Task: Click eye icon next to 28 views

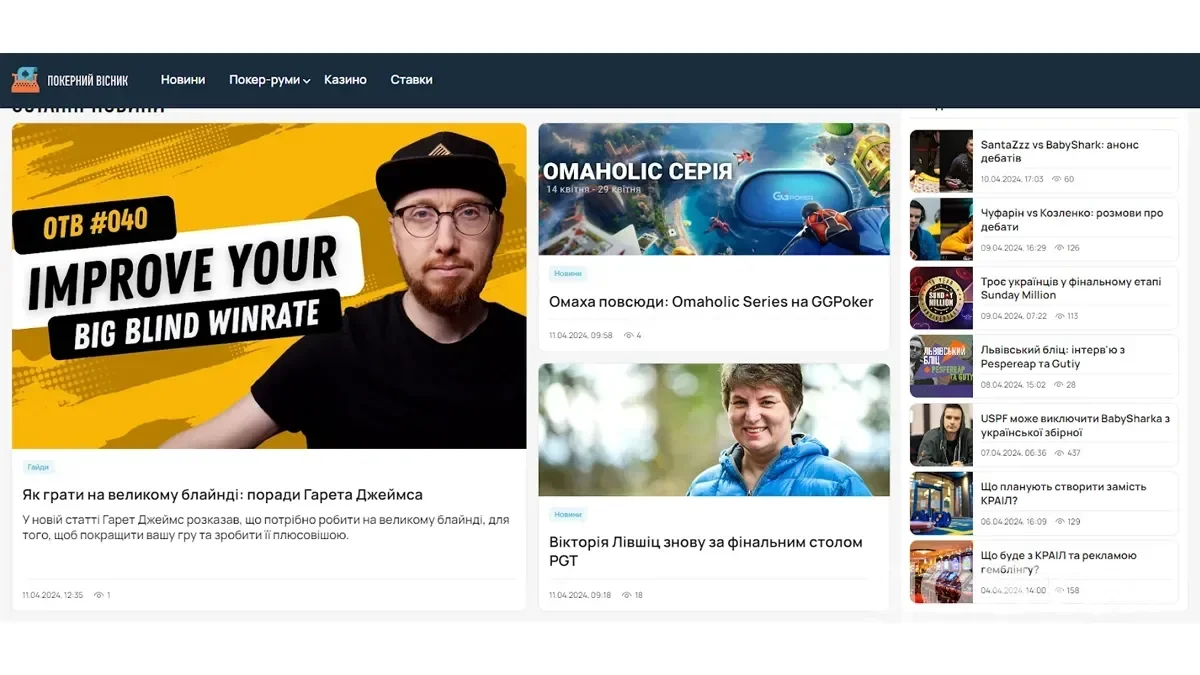Action: (x=1057, y=385)
